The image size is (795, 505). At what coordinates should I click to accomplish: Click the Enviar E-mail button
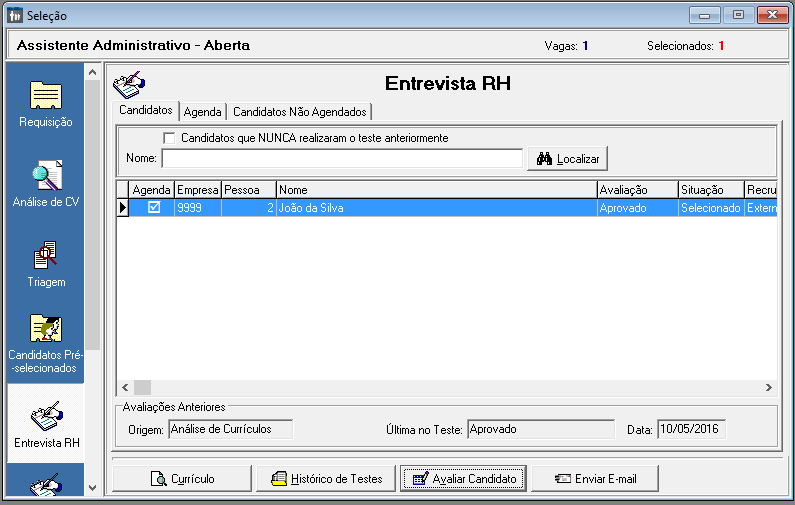pos(596,479)
